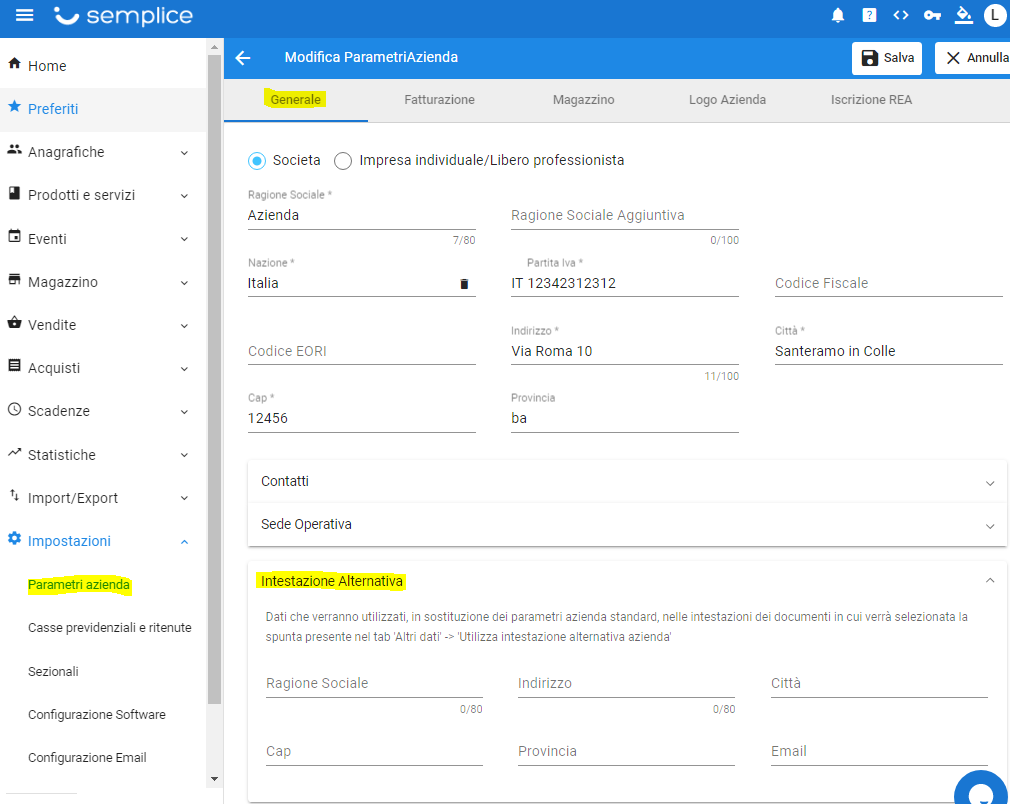Click the Home house icon
The image size is (1010, 804).
pyautogui.click(x=14, y=63)
